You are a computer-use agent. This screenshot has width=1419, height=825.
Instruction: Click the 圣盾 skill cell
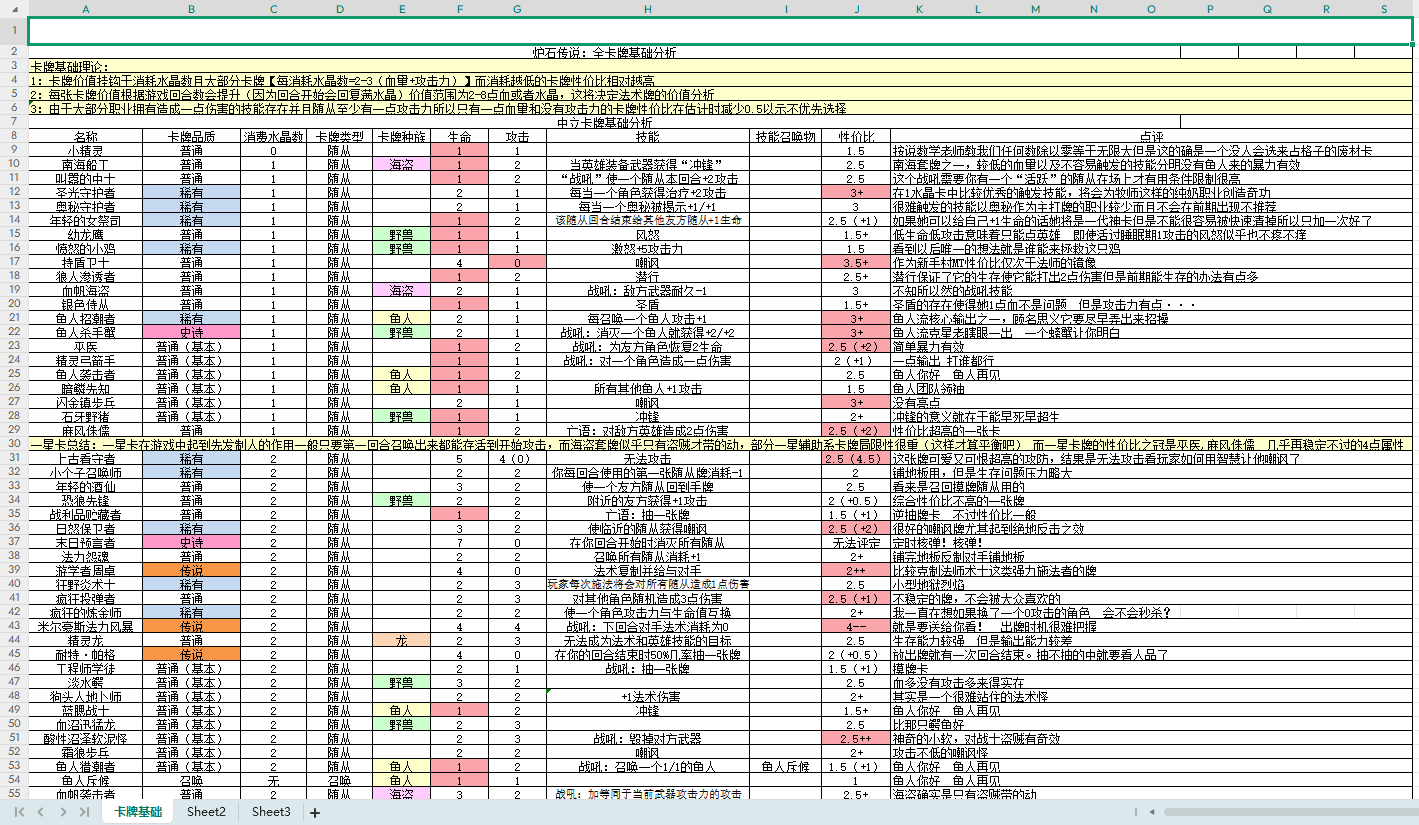click(648, 304)
